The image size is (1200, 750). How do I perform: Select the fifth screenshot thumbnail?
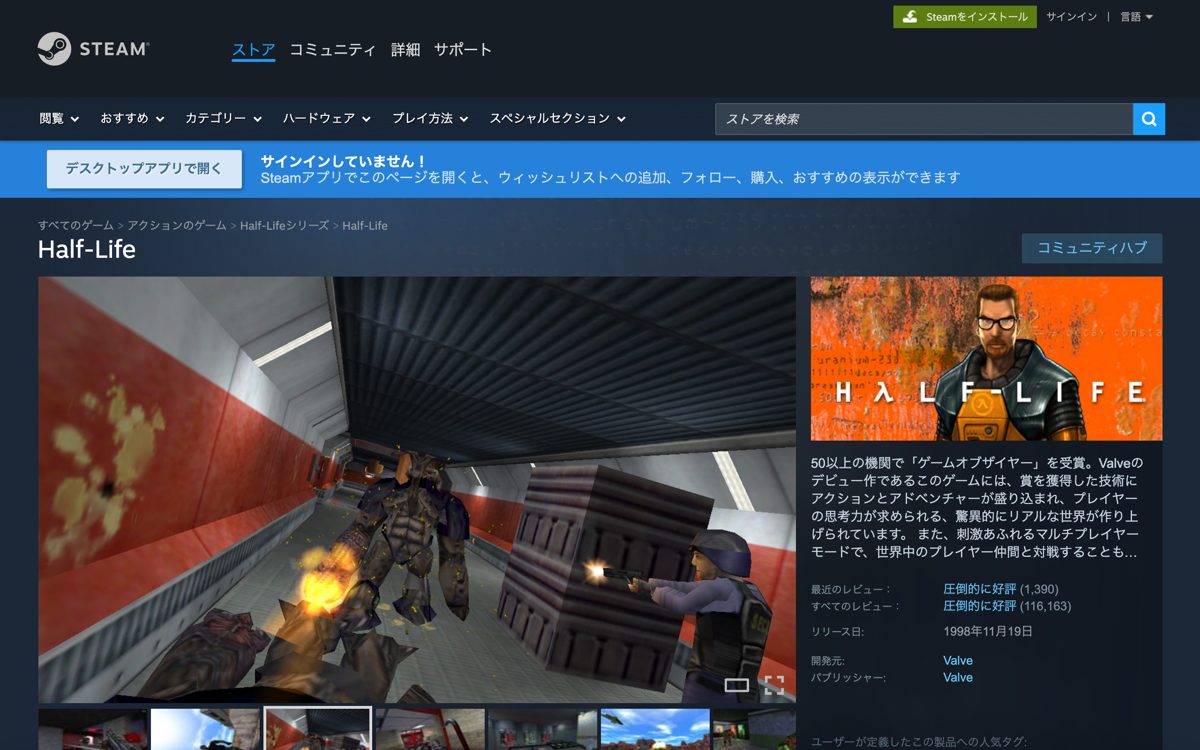tap(543, 729)
